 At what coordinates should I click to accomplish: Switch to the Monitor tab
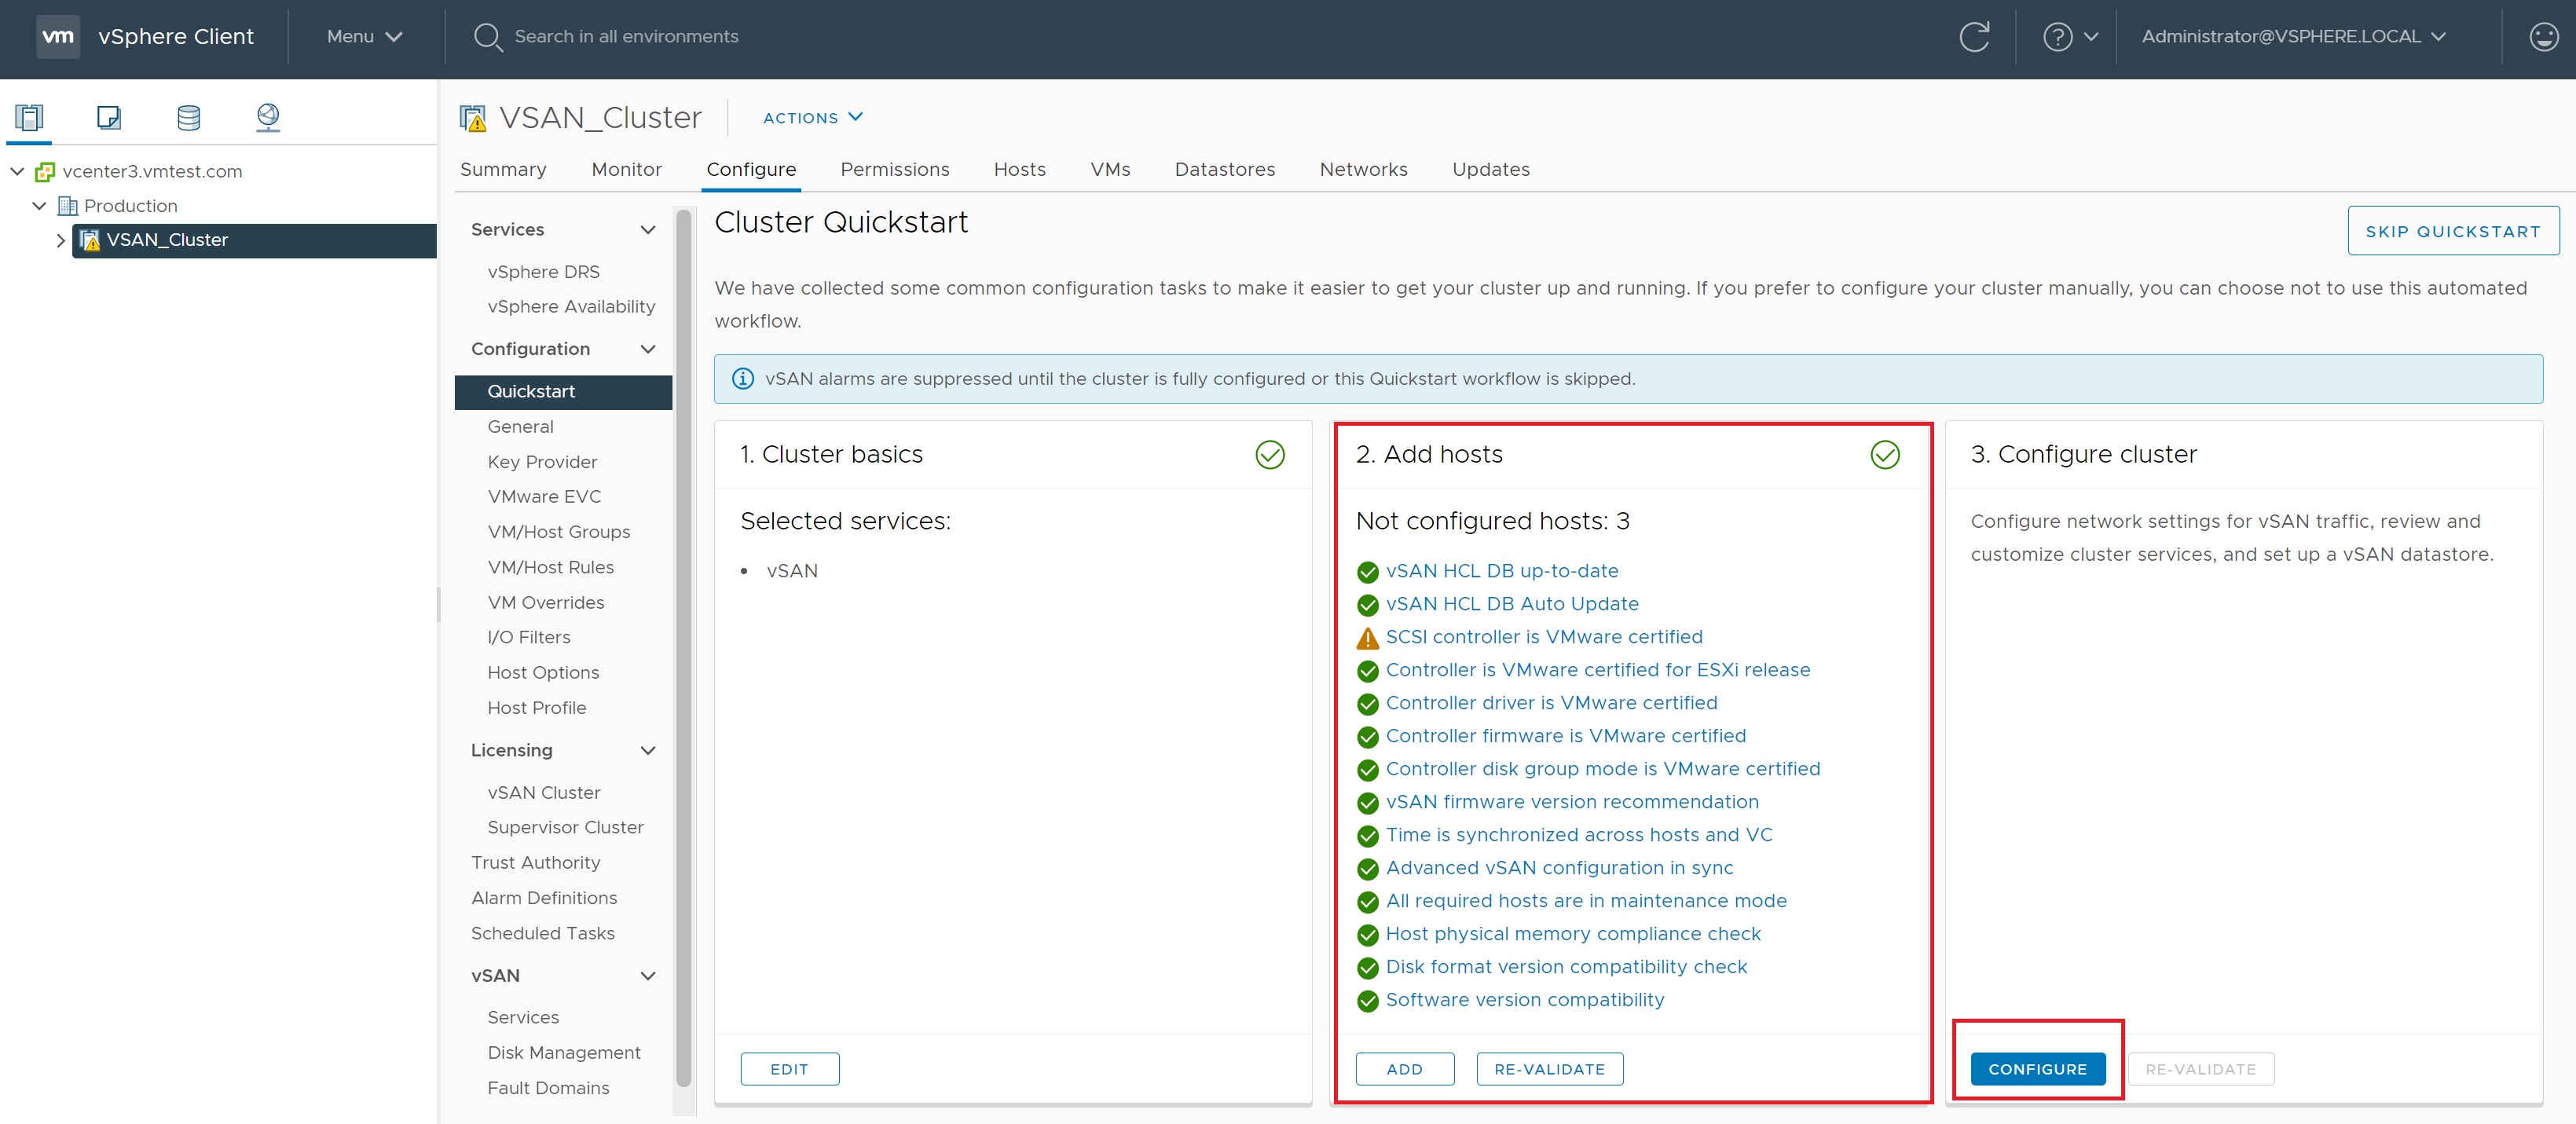[x=626, y=170]
